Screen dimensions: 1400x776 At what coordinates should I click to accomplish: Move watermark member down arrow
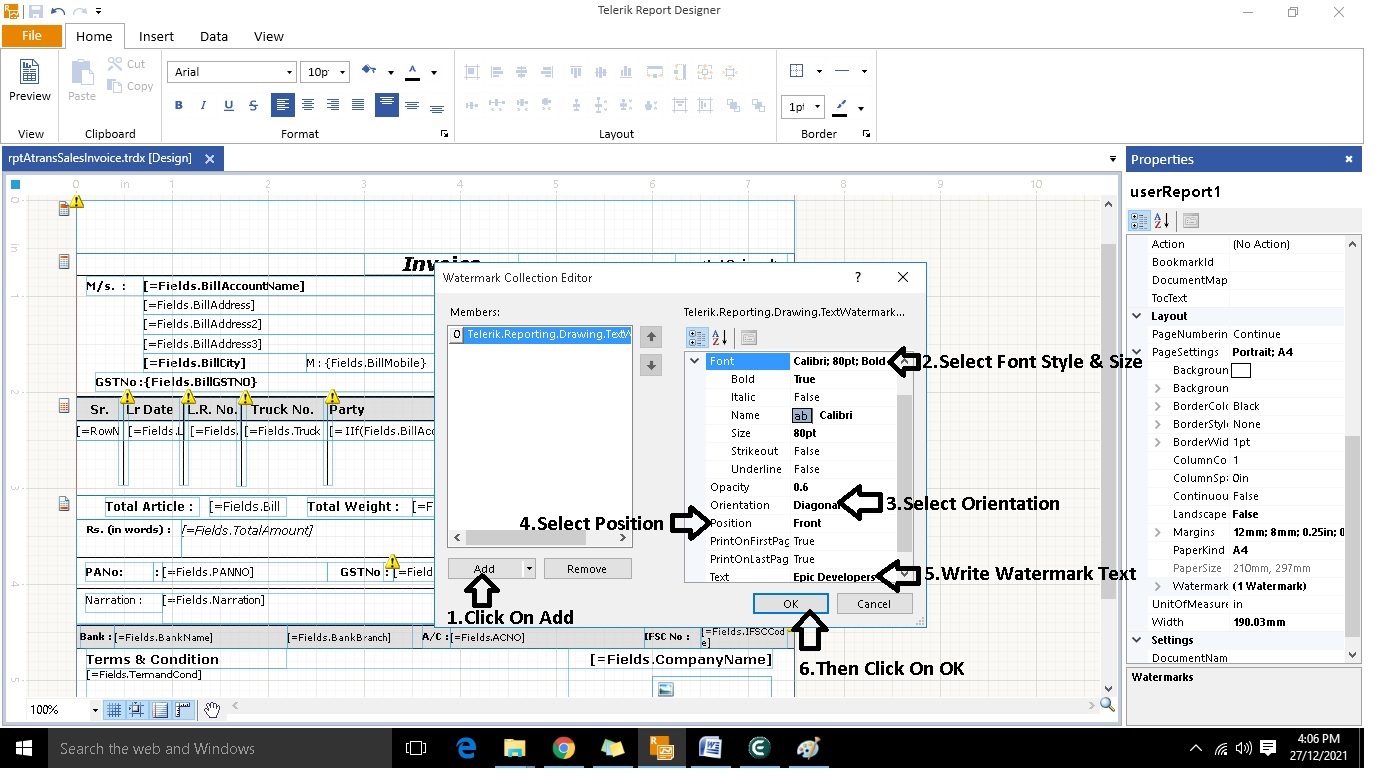point(650,365)
